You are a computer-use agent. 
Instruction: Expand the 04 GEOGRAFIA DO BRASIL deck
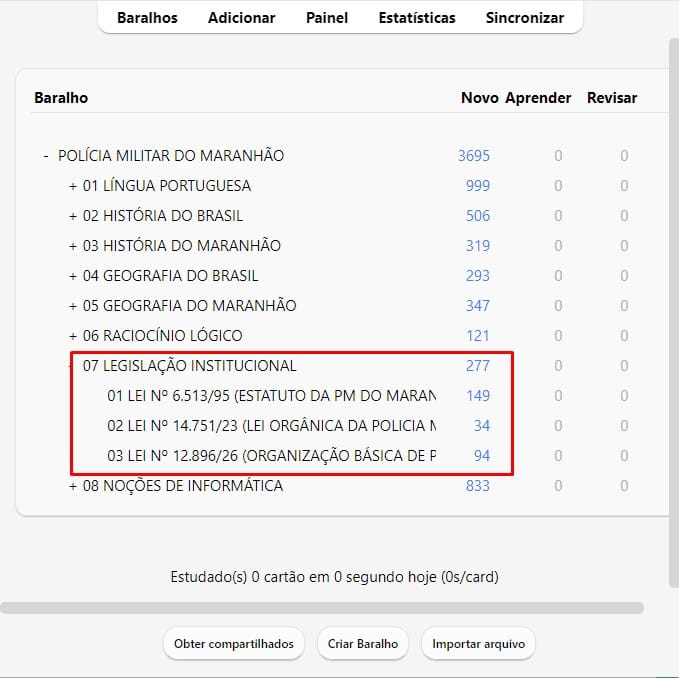pos(73,276)
